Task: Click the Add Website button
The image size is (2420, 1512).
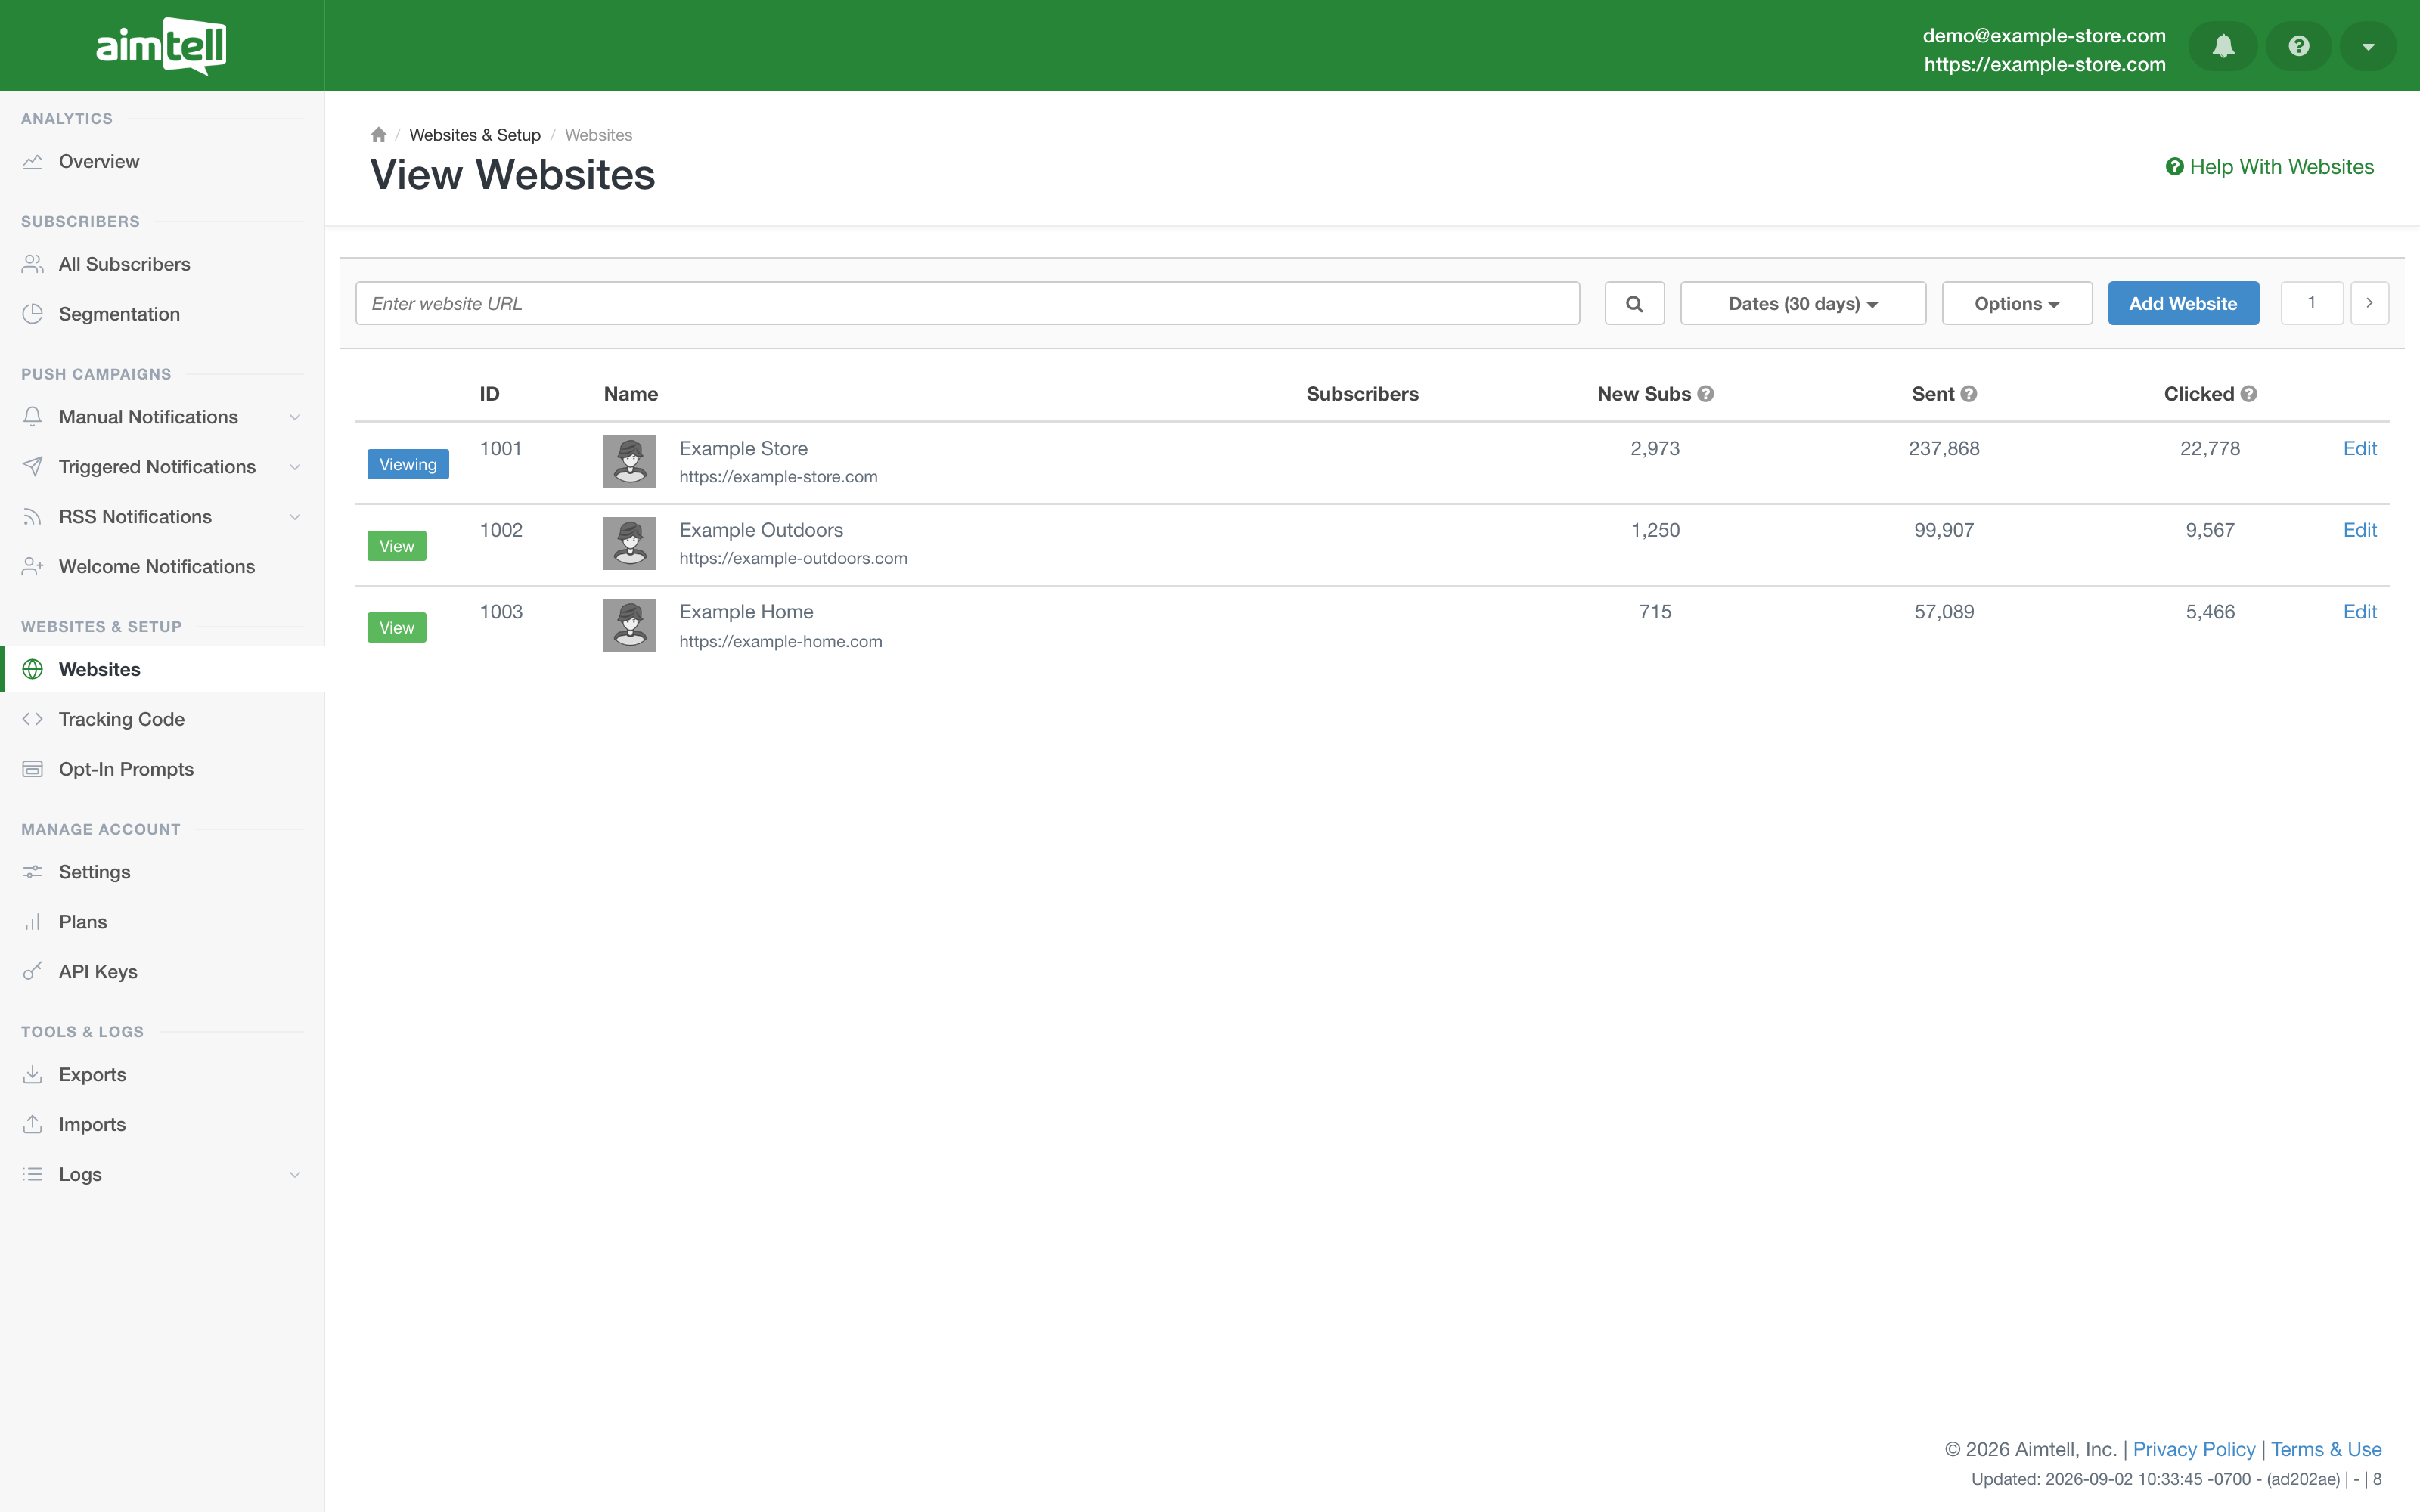Action: click(2183, 303)
